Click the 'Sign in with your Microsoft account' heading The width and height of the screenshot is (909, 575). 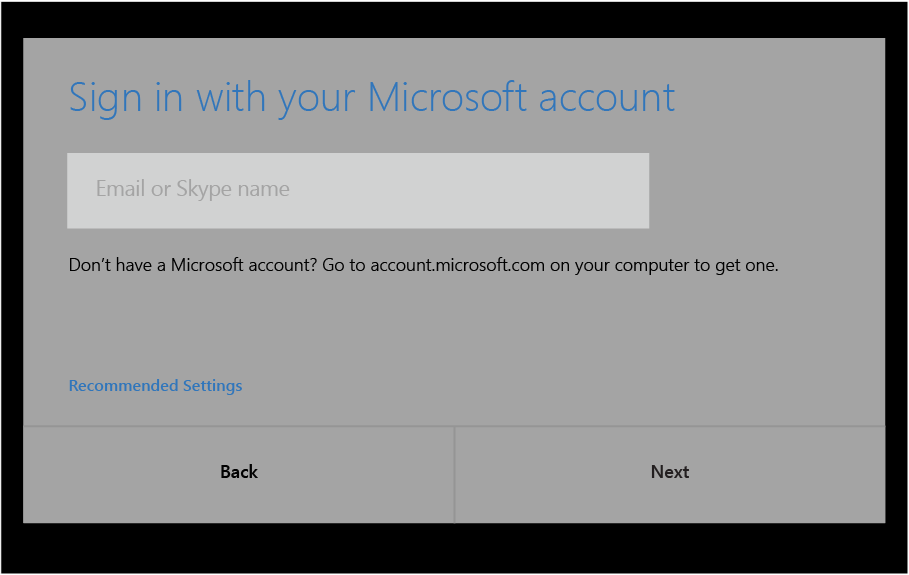click(371, 98)
